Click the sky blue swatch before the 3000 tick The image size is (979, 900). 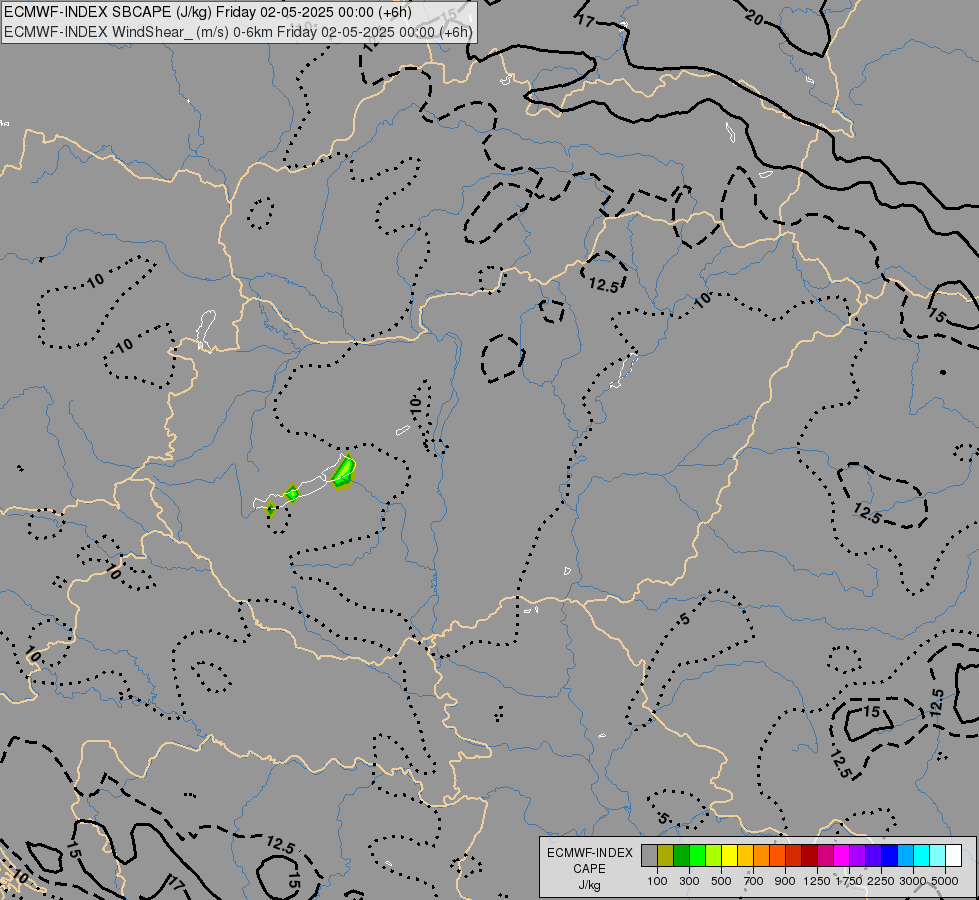906,856
